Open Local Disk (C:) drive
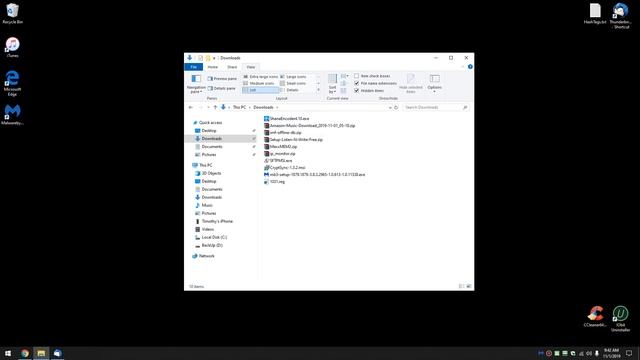The image size is (640, 360). click(214, 237)
